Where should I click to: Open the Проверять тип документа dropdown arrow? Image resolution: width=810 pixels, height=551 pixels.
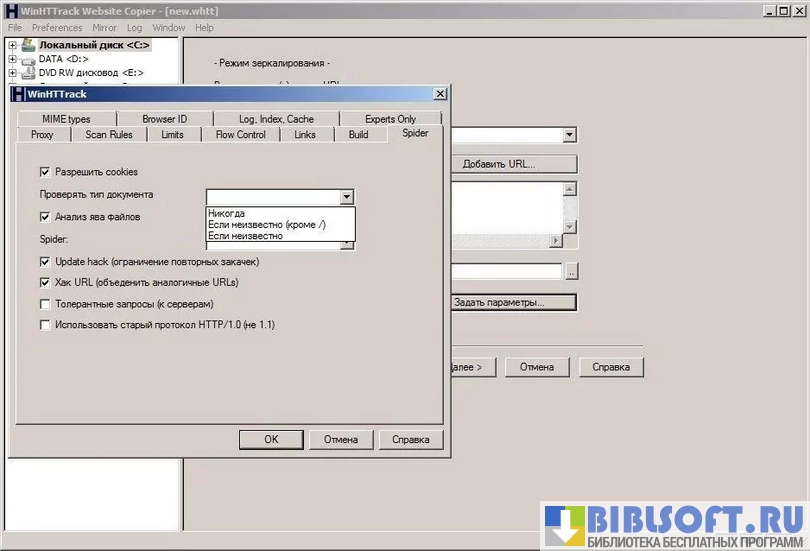346,198
